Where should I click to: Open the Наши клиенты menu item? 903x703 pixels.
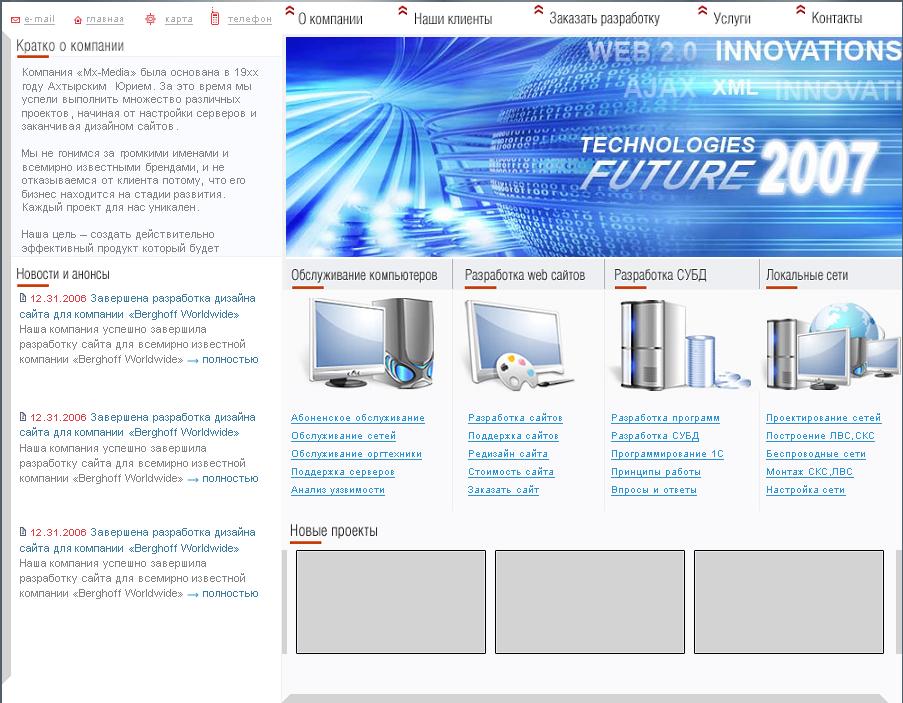pyautogui.click(x=452, y=19)
